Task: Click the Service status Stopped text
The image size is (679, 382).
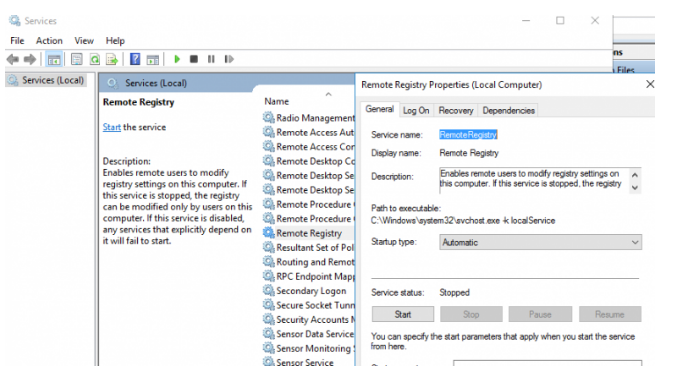Action: coord(454,292)
